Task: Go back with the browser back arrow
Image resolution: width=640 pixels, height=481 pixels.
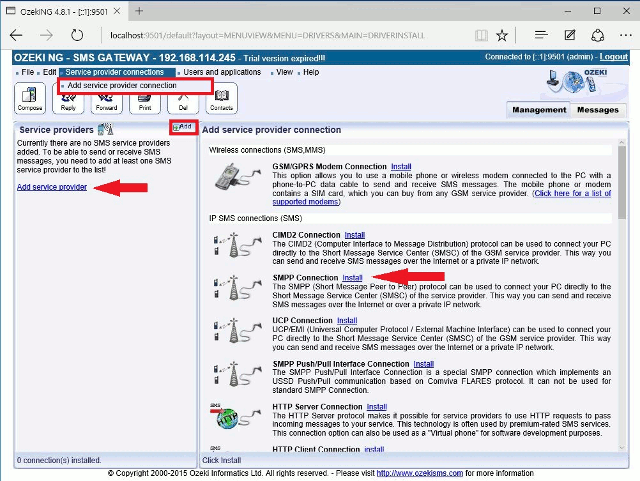Action: pyautogui.click(x=16, y=36)
